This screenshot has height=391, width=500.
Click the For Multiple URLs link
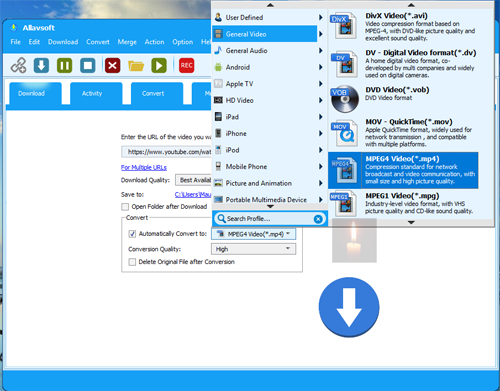[144, 167]
